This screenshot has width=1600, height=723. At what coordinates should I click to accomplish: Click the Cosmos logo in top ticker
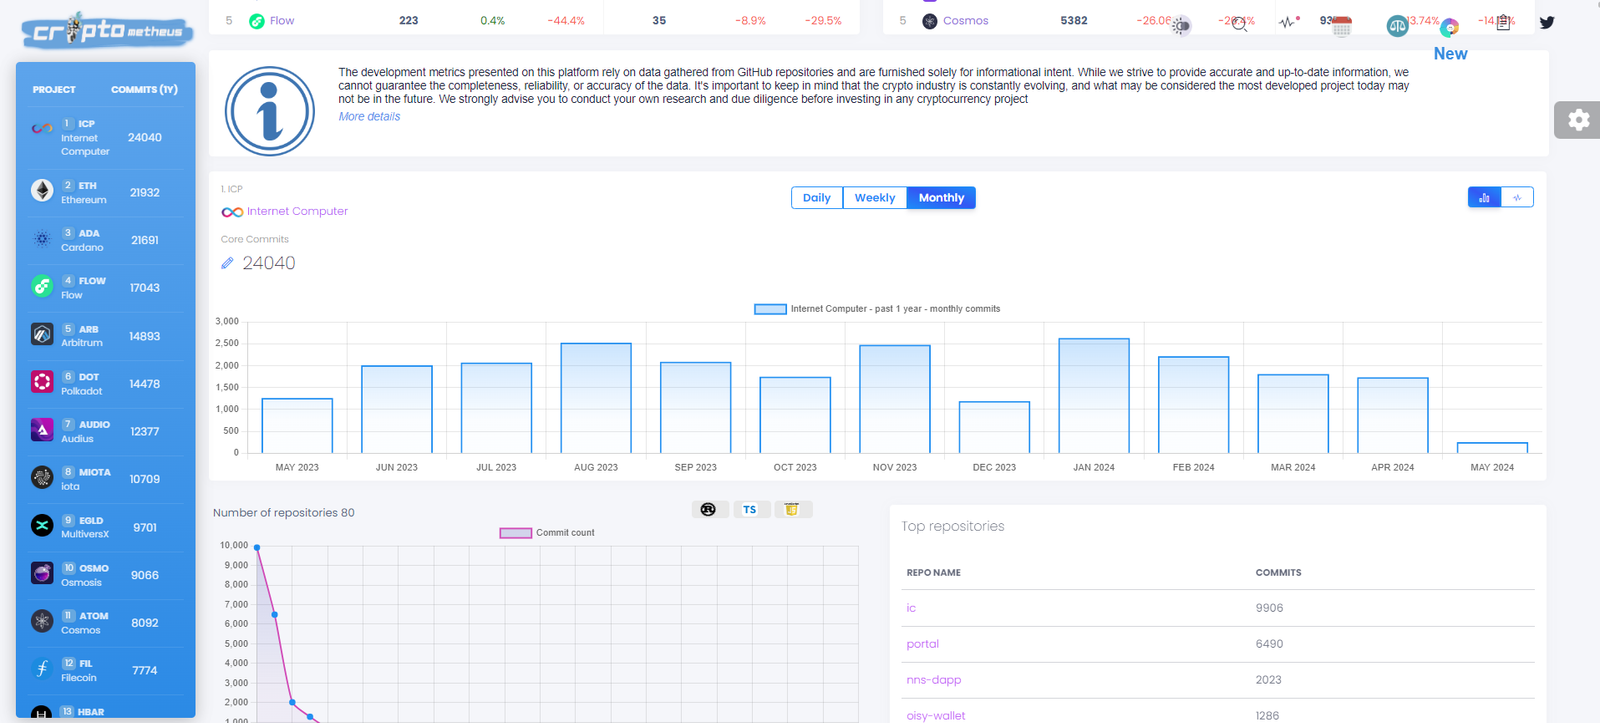(x=930, y=21)
